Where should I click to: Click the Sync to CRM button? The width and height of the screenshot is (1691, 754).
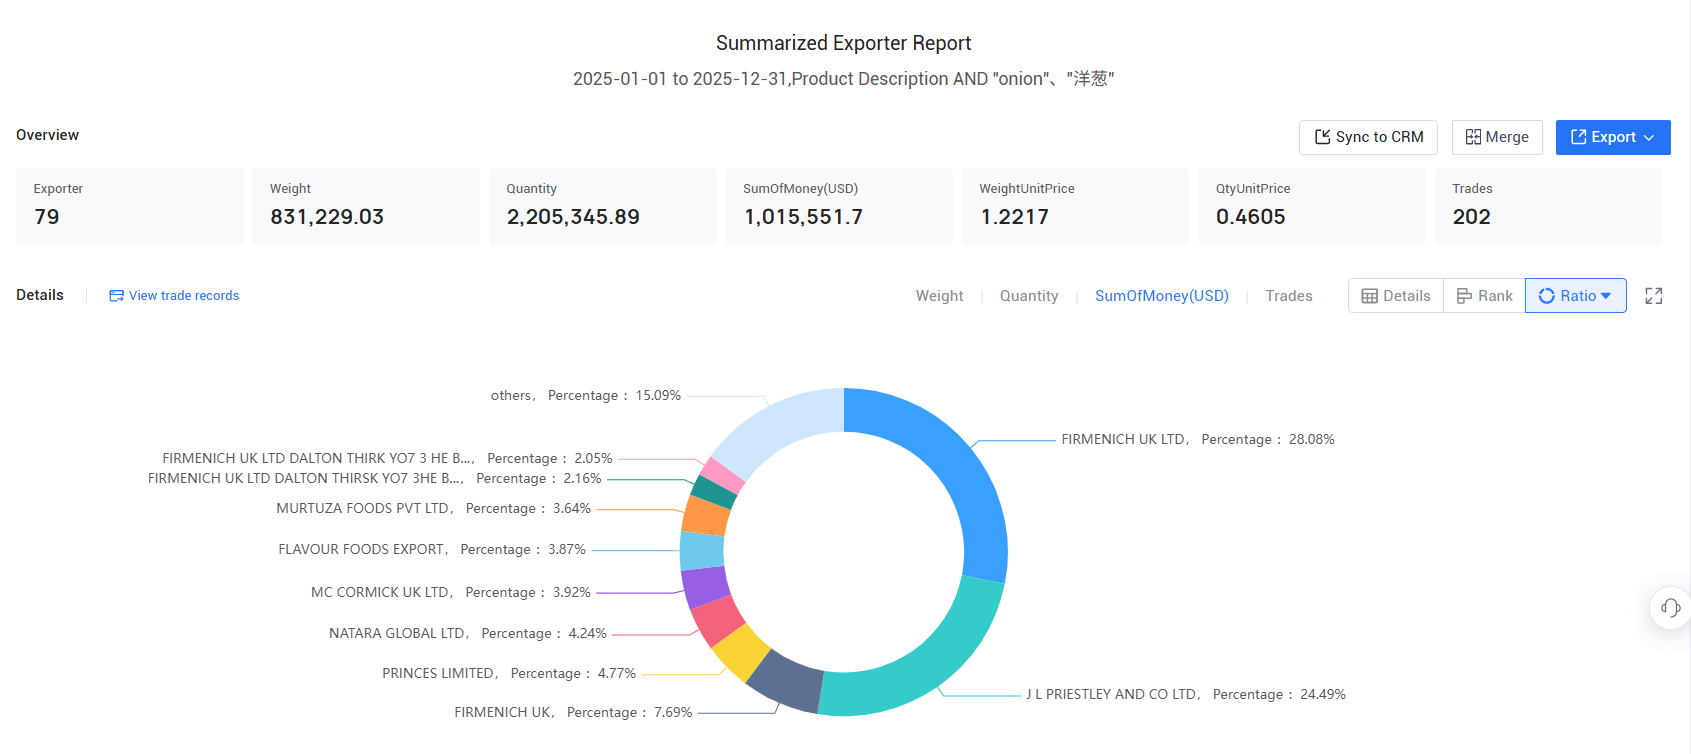pos(1368,137)
